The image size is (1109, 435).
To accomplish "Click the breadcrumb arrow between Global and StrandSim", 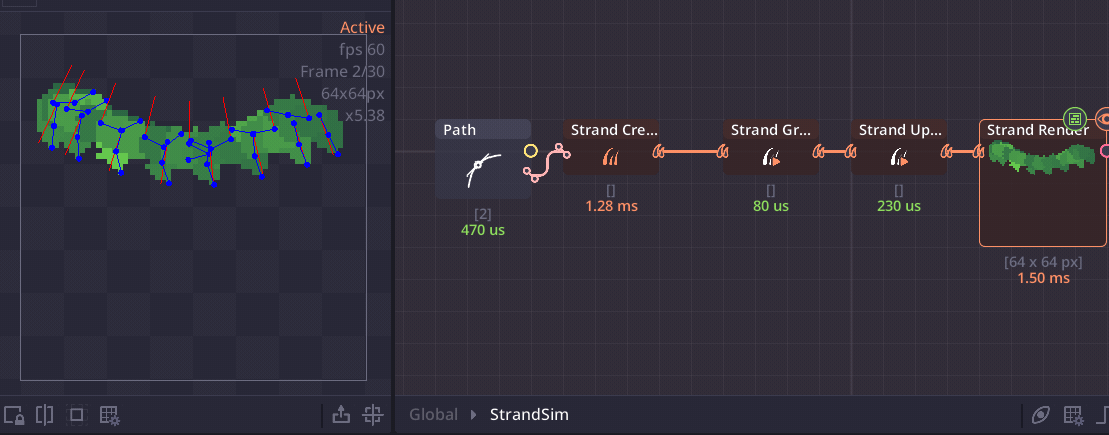I will 474,414.
